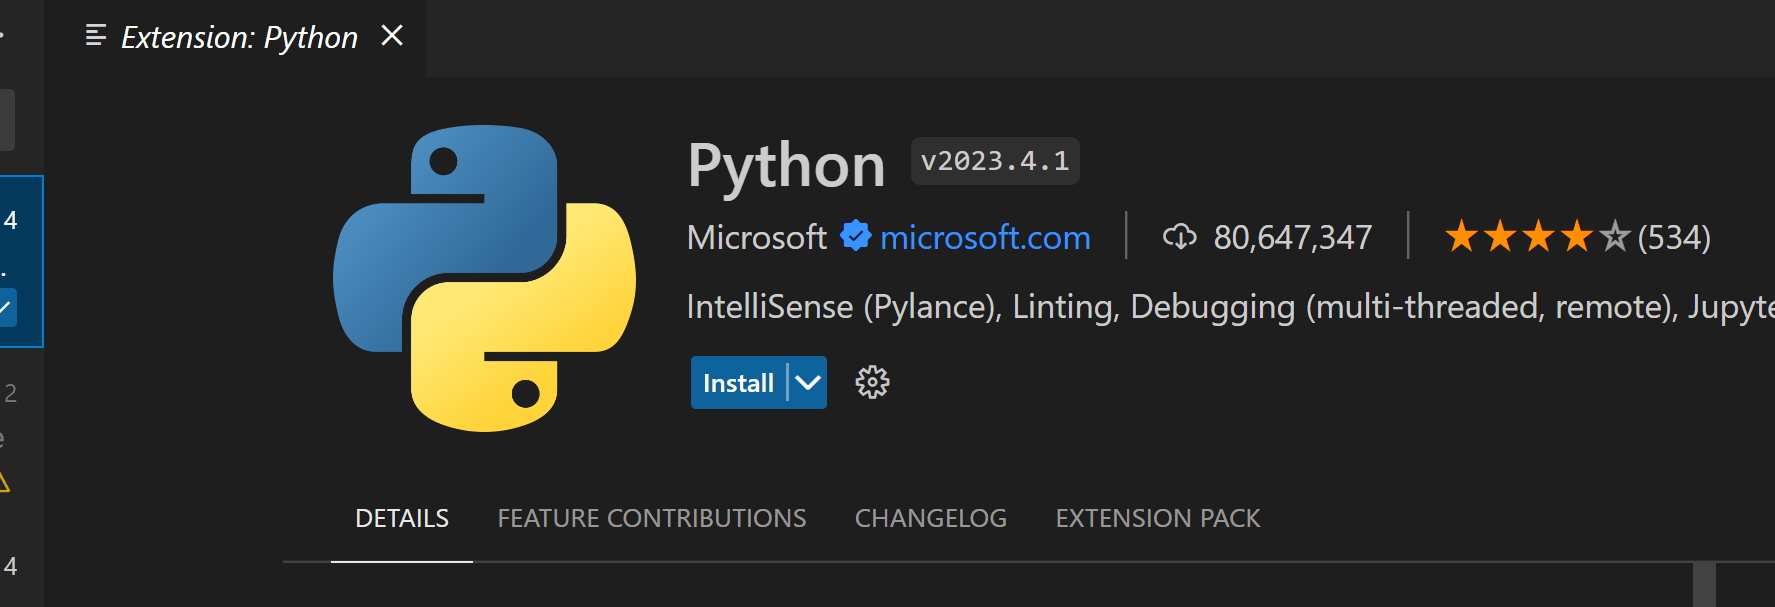The height and width of the screenshot is (607, 1775).
Task: Click the Microsoft publisher name
Action: [x=757, y=237]
